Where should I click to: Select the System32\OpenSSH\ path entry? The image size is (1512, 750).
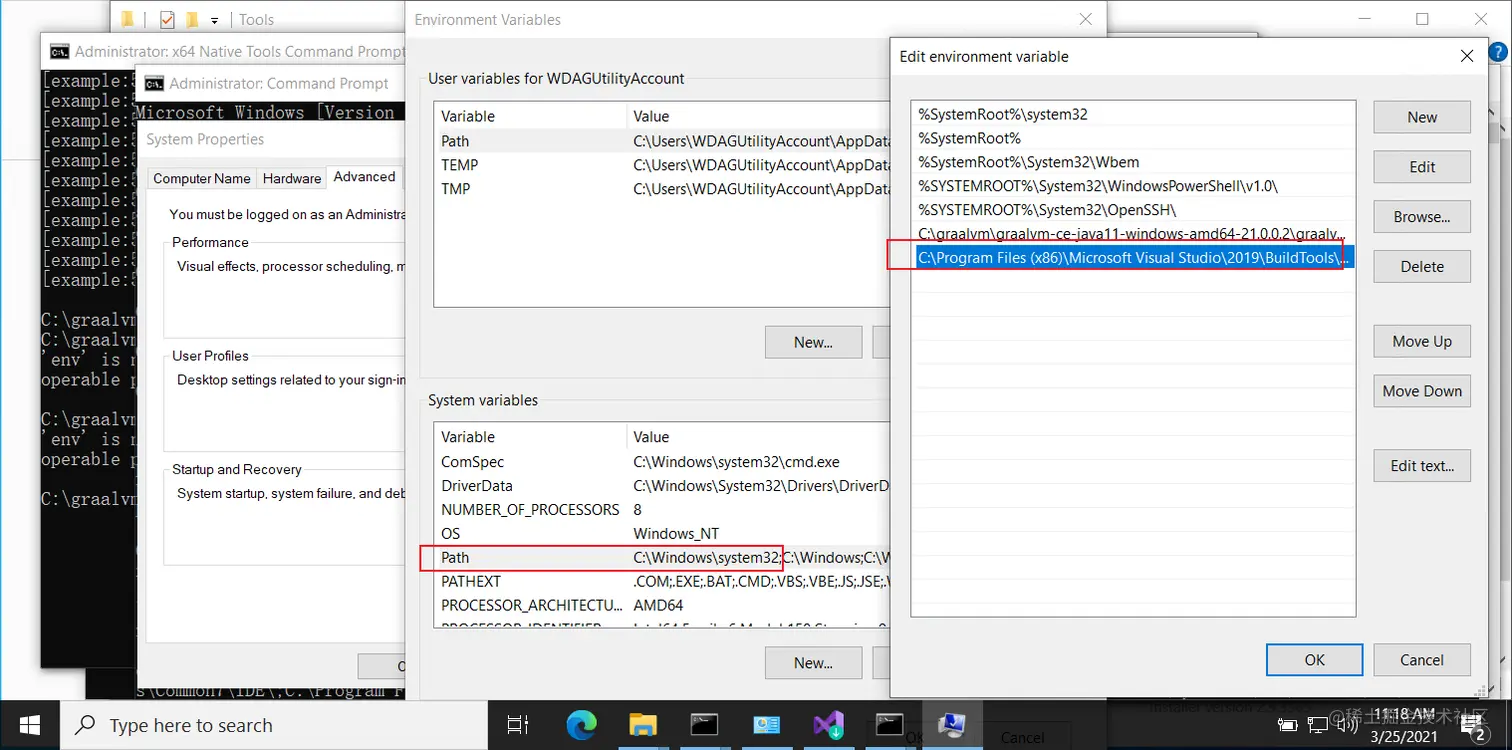[1133, 210]
